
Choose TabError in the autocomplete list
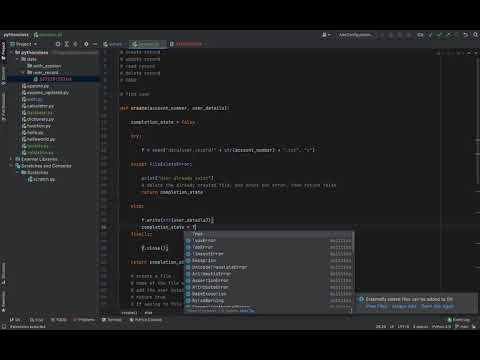pyautogui.click(x=269, y=247)
